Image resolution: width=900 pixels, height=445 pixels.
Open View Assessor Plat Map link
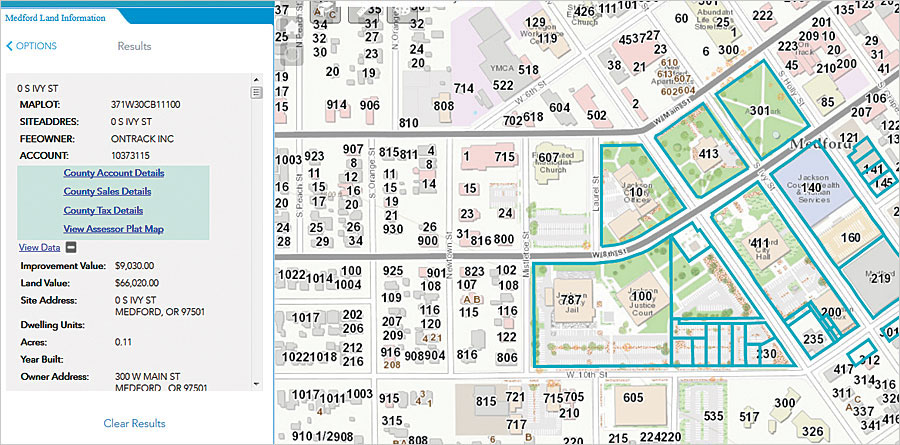(114, 229)
